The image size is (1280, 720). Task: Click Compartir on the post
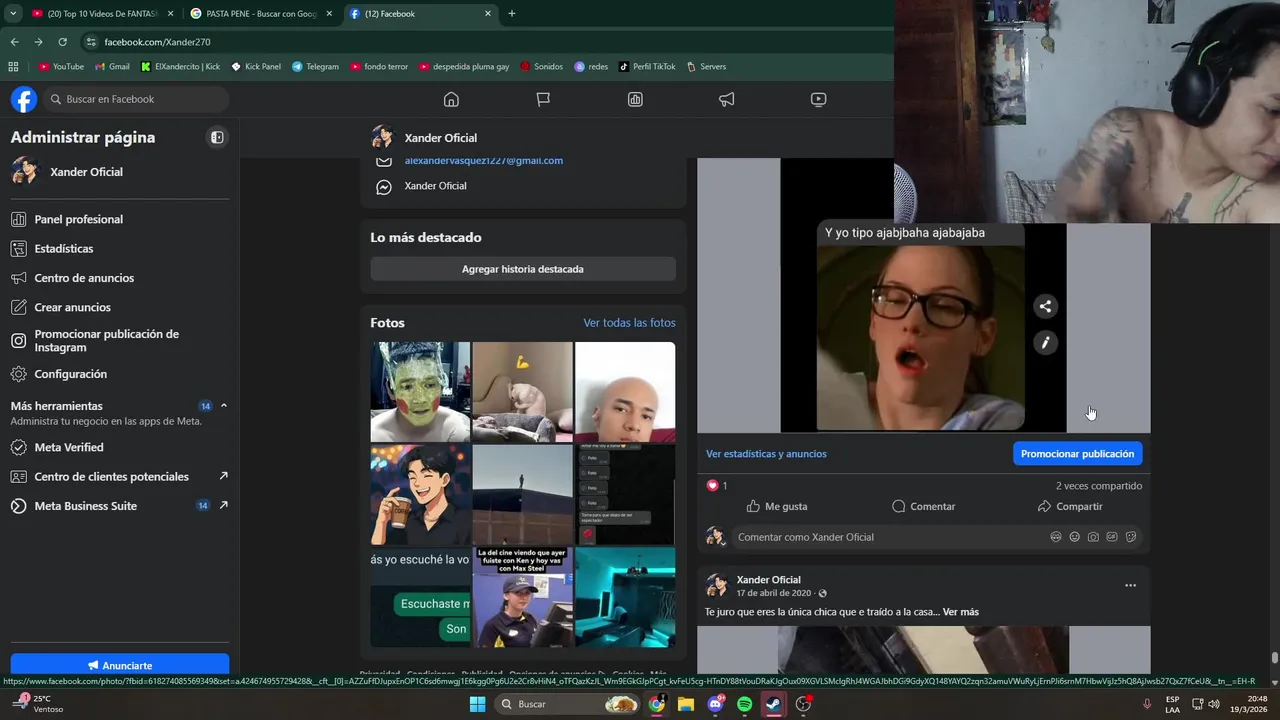[x=1069, y=506]
